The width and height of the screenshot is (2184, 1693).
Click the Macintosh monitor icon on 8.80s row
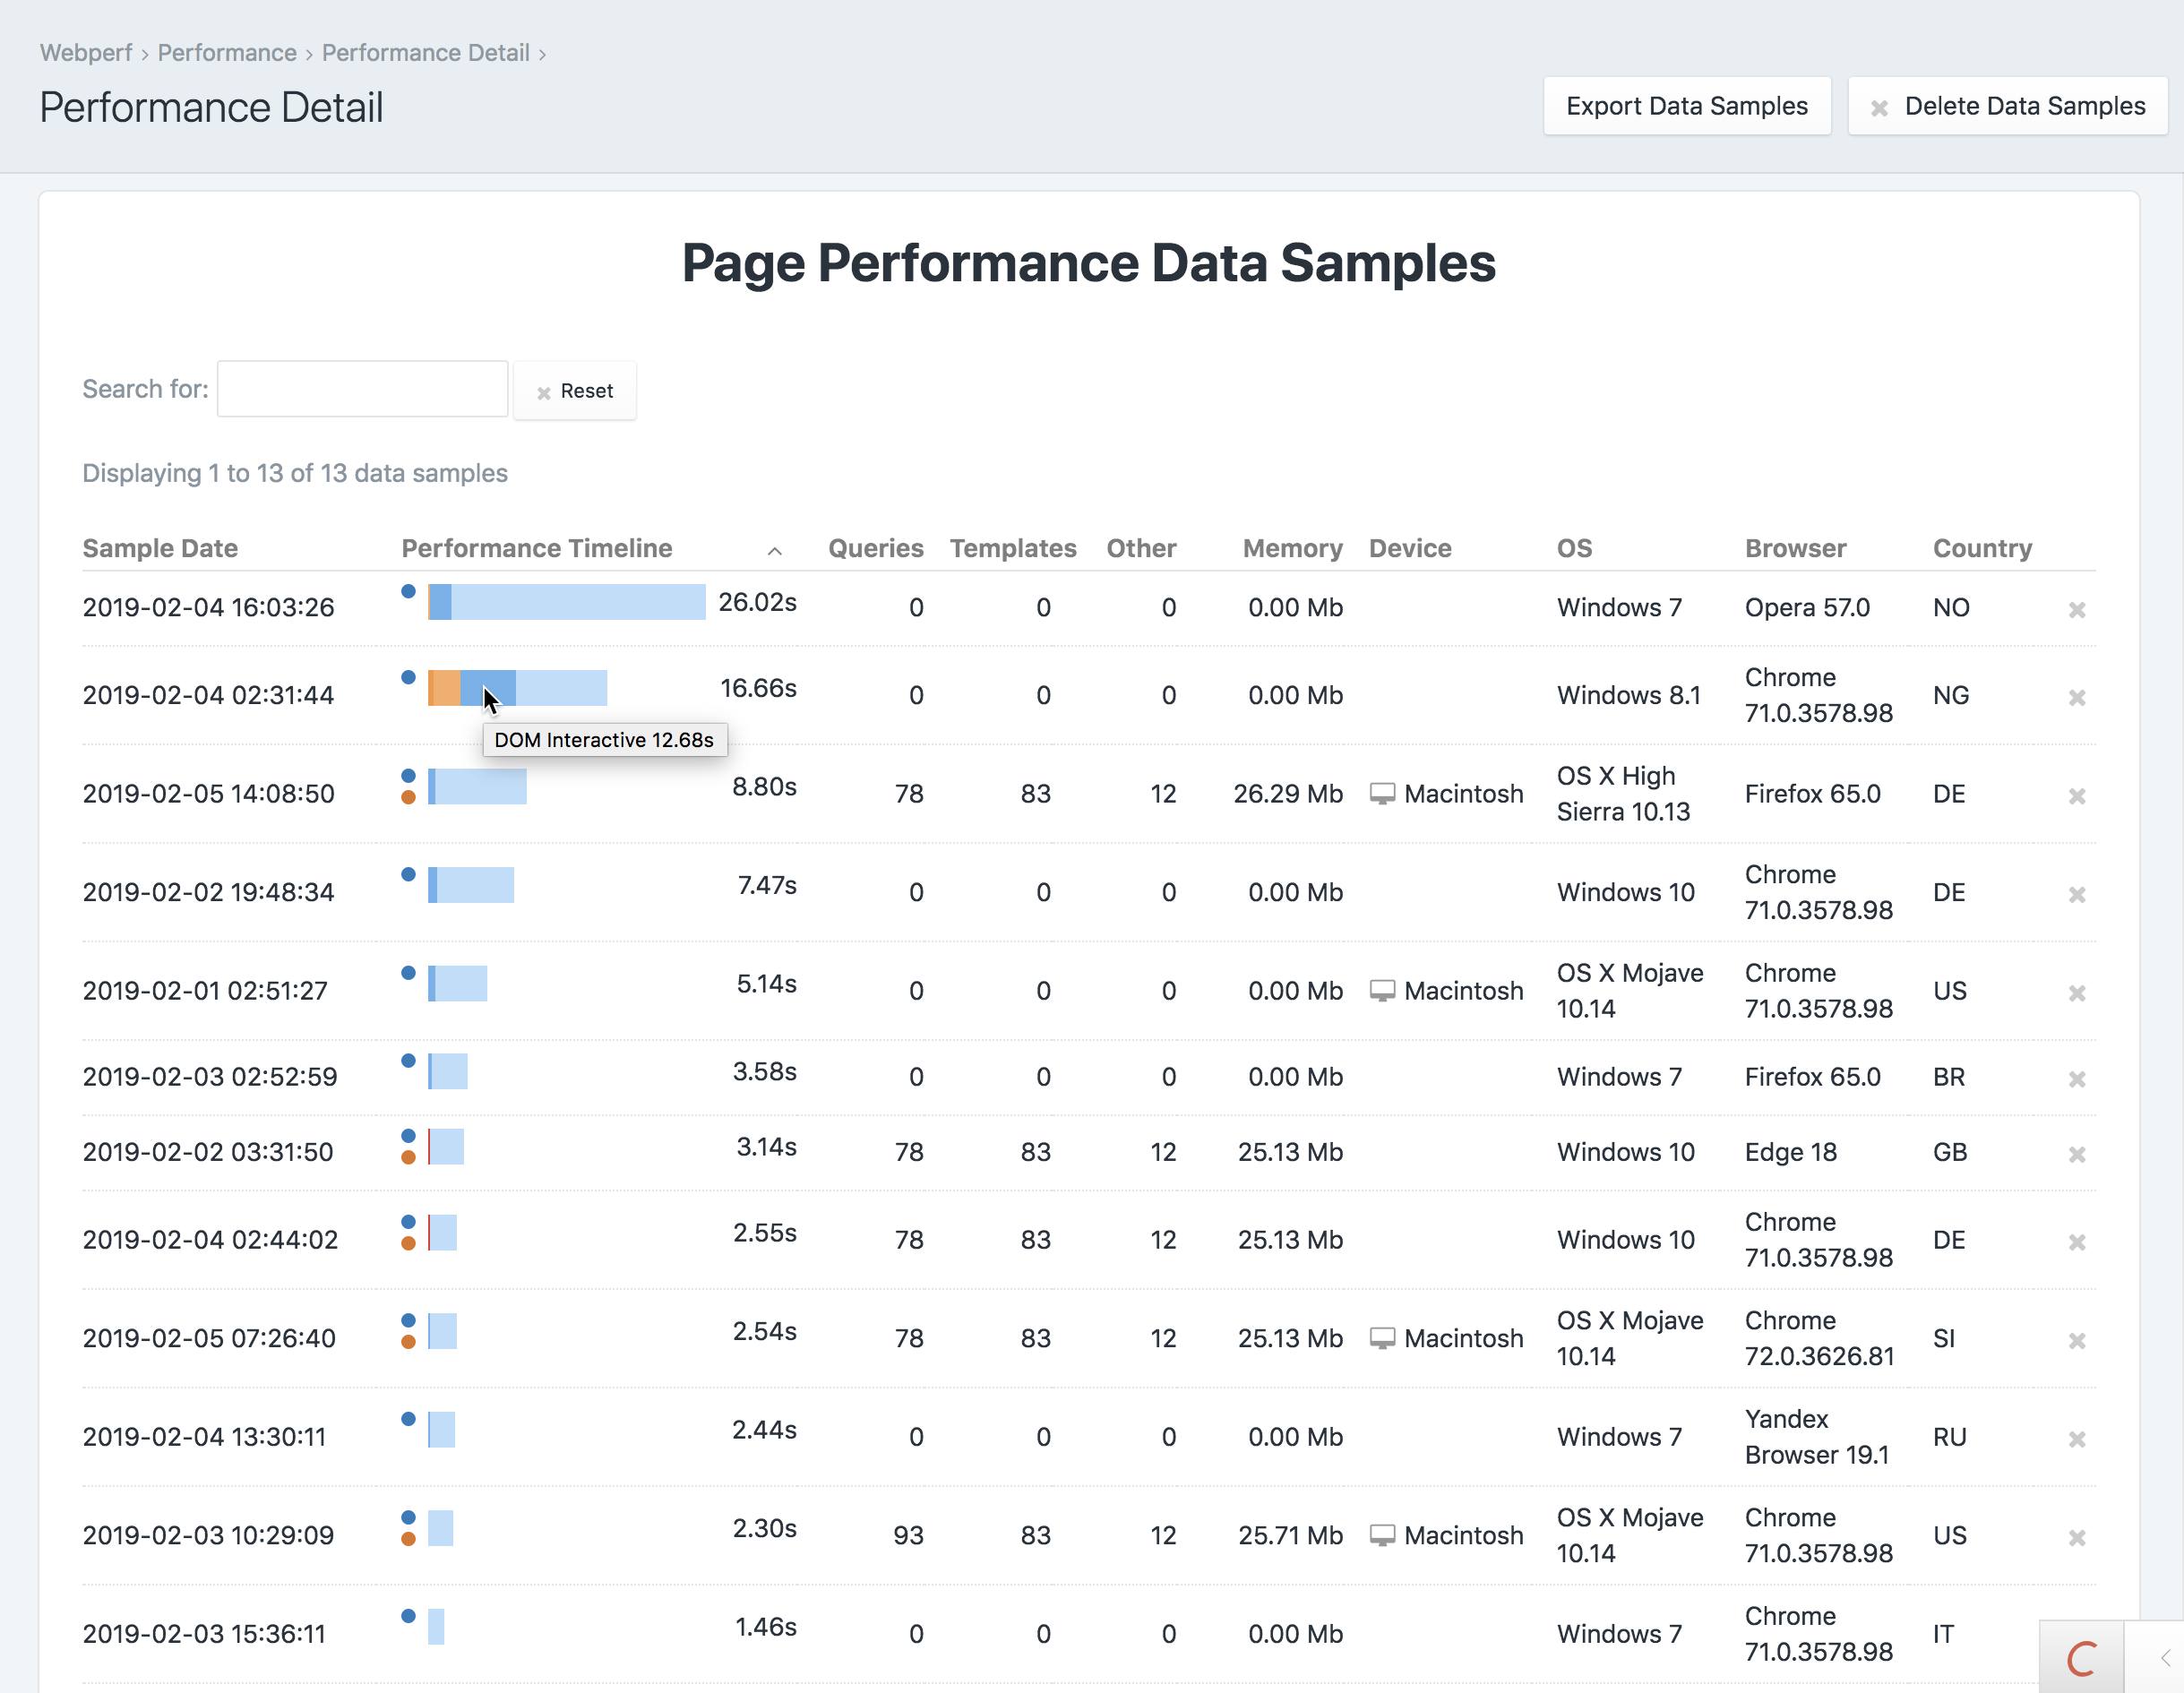coord(1383,792)
